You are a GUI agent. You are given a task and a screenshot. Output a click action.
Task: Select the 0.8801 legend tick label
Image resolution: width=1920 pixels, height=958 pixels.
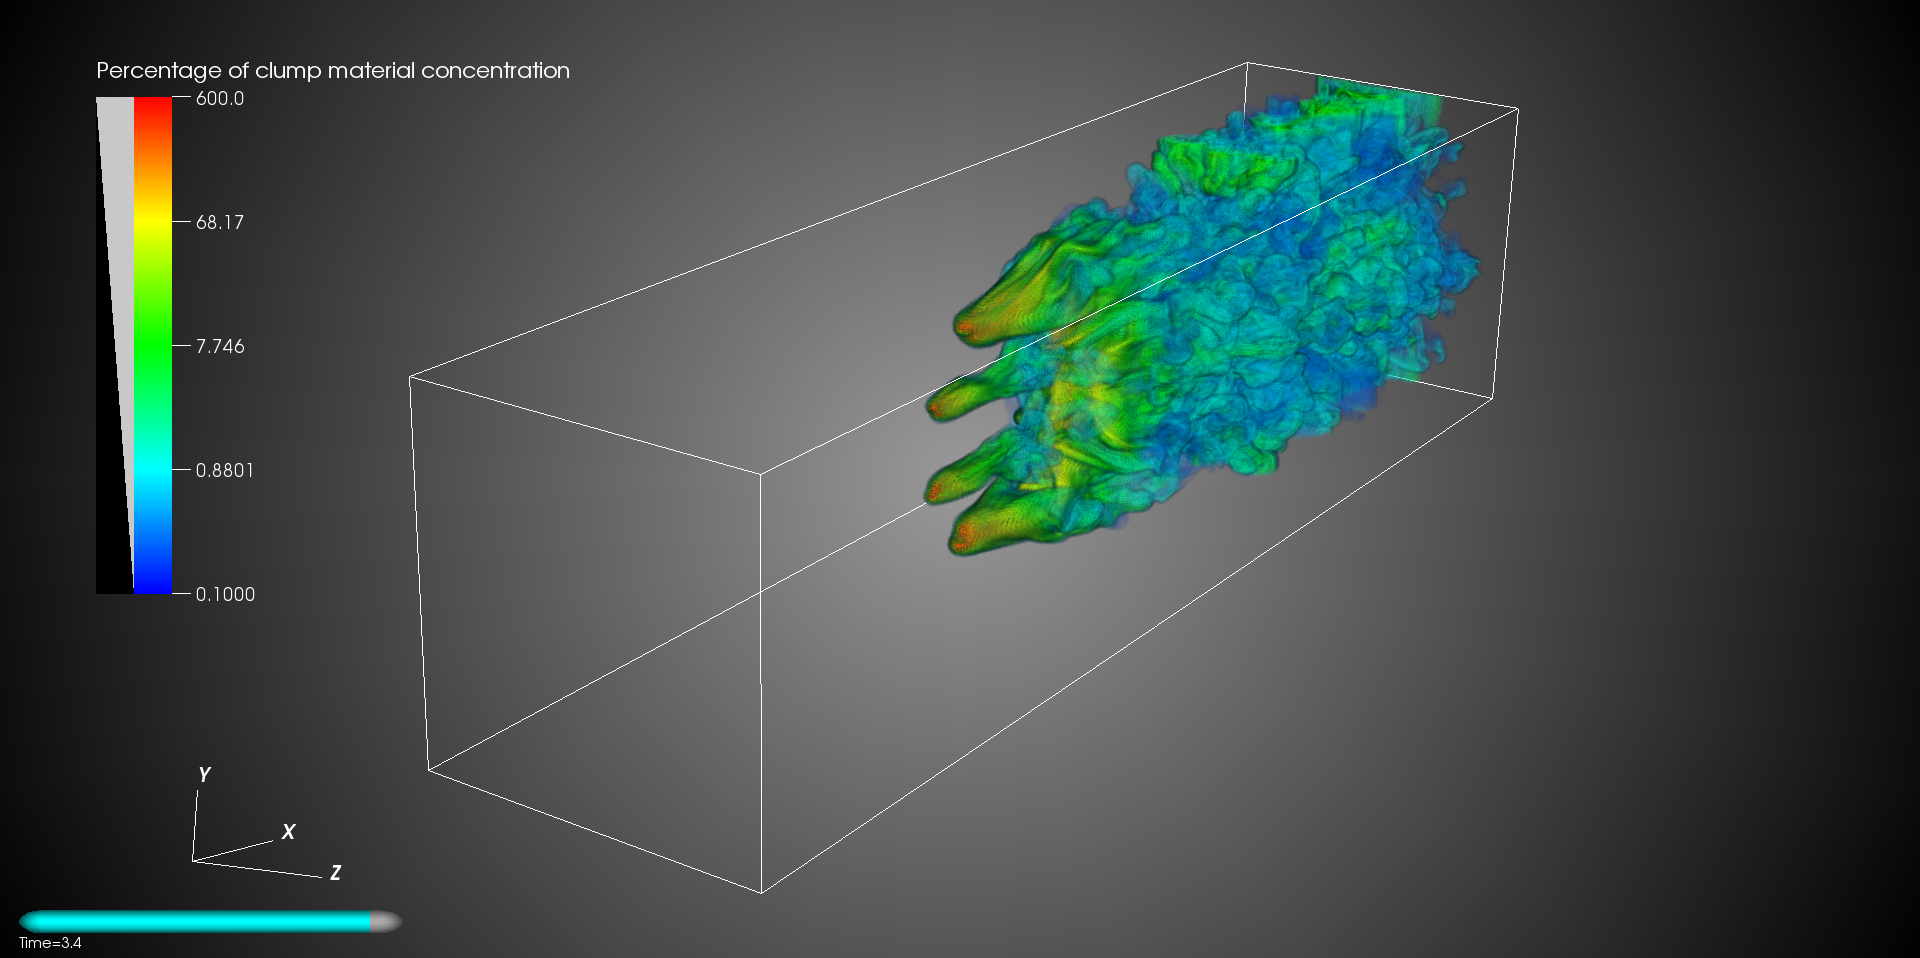(x=224, y=471)
